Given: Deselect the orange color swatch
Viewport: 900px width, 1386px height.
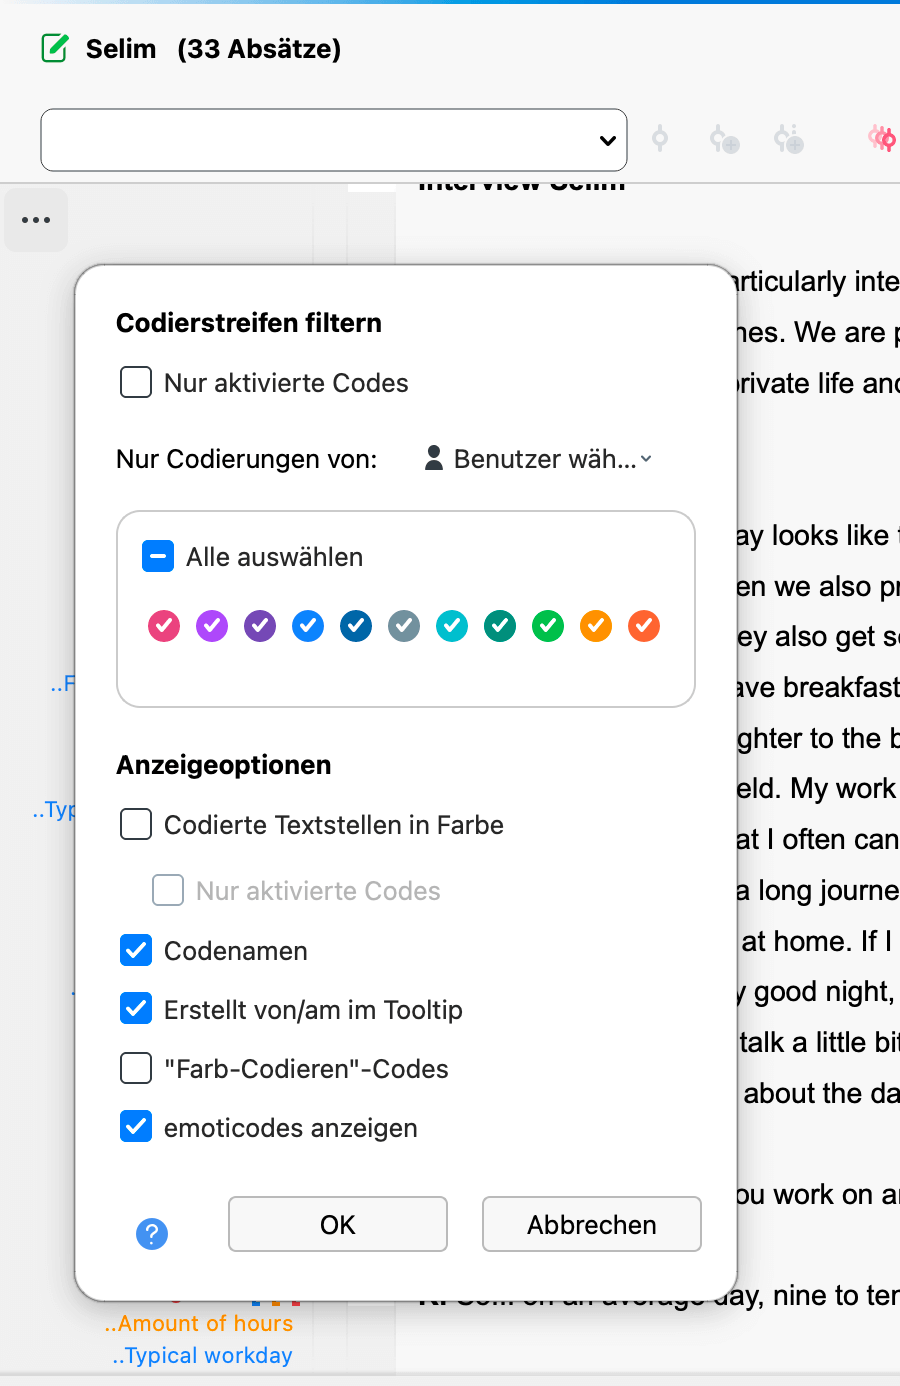Looking at the screenshot, I should (x=596, y=626).
